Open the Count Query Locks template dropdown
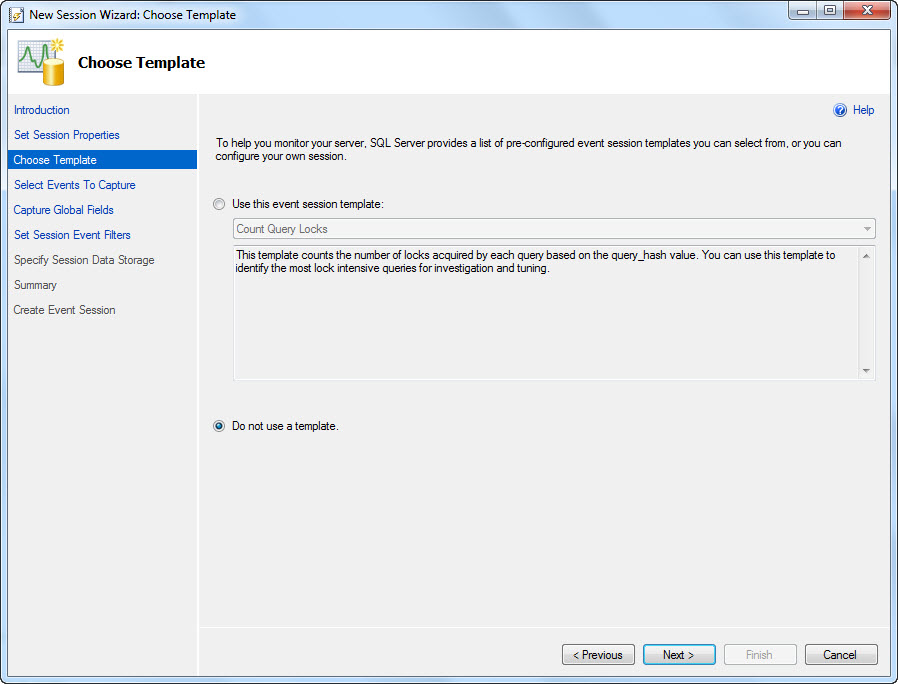The width and height of the screenshot is (898, 684). (554, 229)
